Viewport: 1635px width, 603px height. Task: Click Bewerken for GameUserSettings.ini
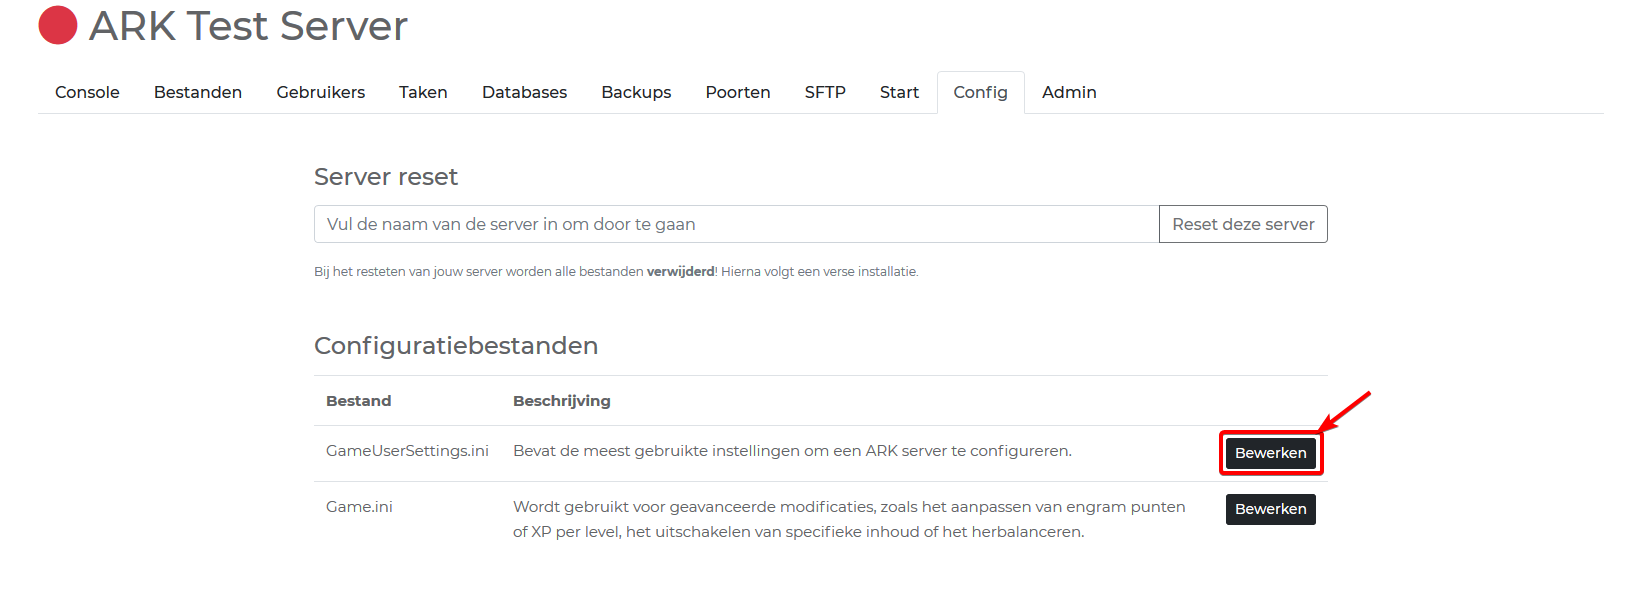coord(1270,453)
